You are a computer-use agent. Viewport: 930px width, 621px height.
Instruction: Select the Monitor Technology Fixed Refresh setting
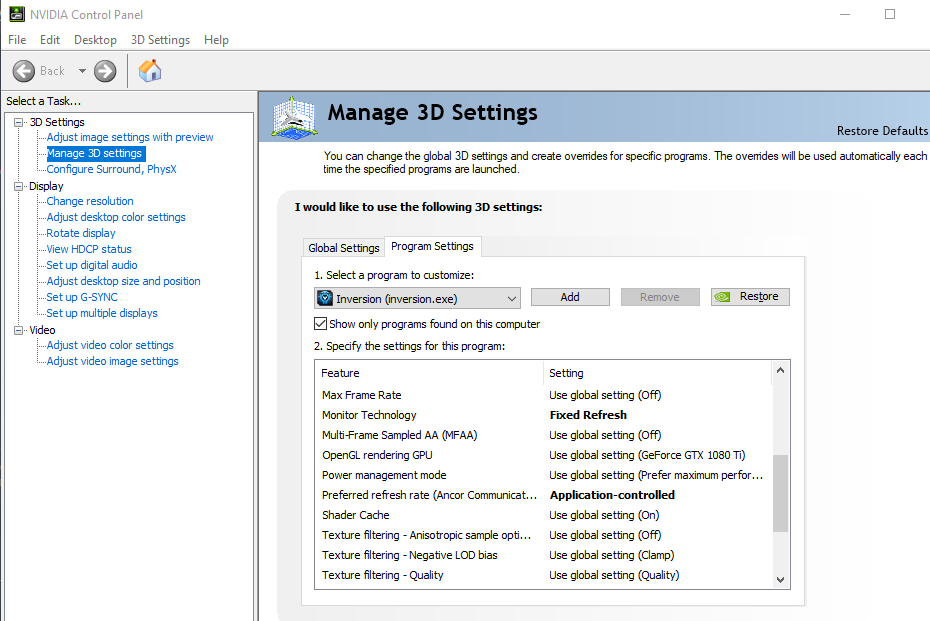coord(588,415)
